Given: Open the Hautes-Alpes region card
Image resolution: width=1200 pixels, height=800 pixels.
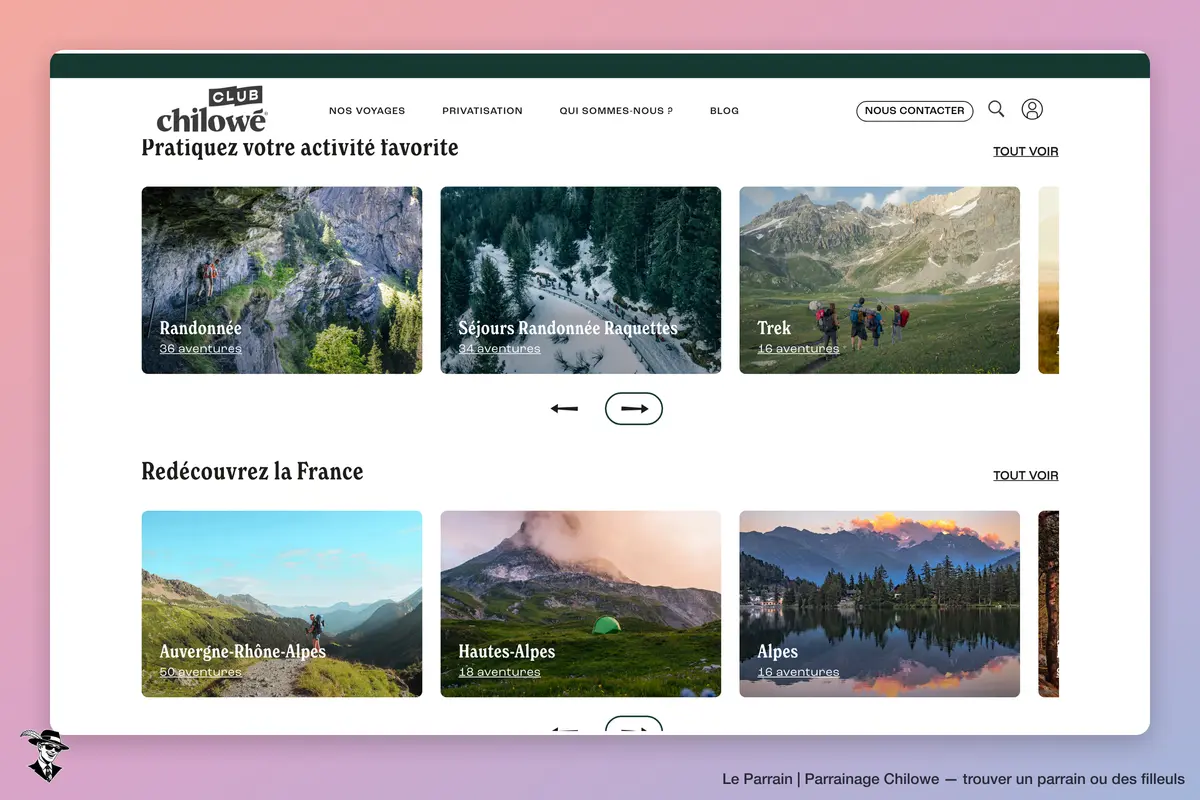Looking at the screenshot, I should [x=581, y=604].
